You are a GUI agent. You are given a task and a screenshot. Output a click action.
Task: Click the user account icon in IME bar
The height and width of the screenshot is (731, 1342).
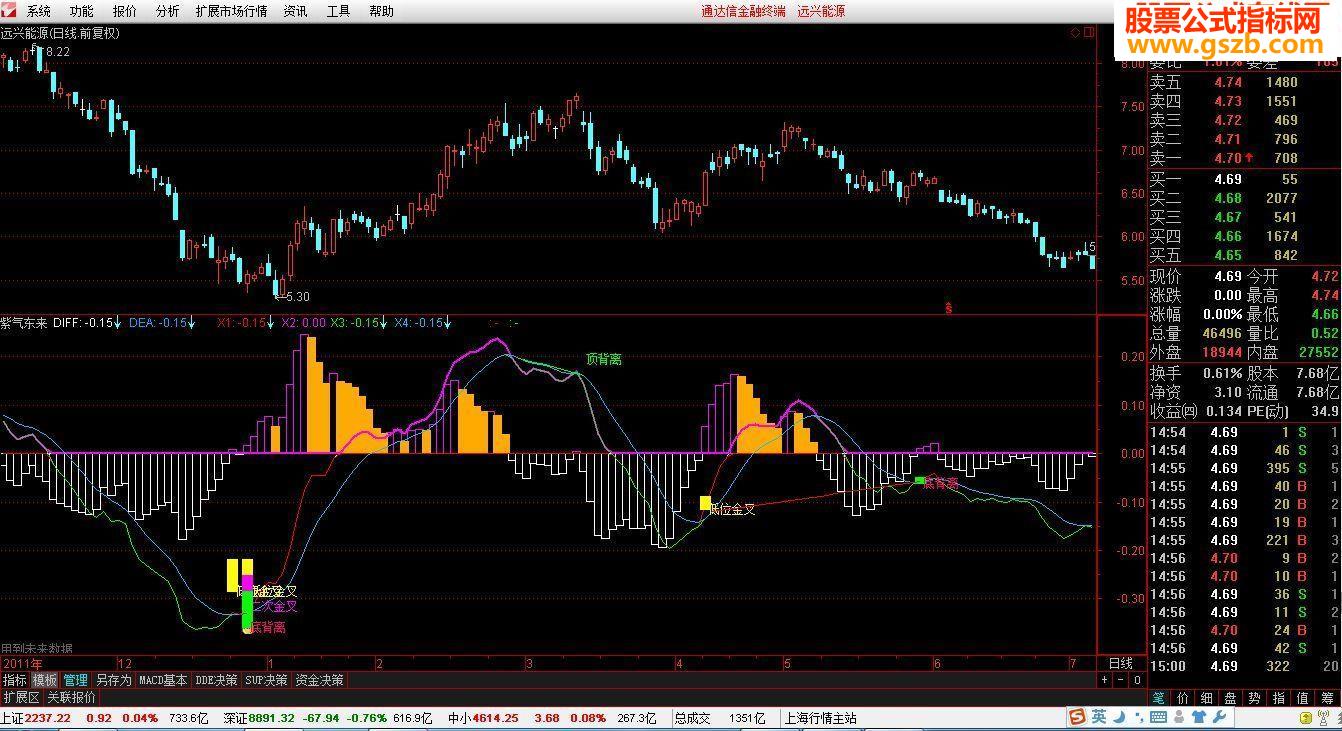(x=1181, y=717)
